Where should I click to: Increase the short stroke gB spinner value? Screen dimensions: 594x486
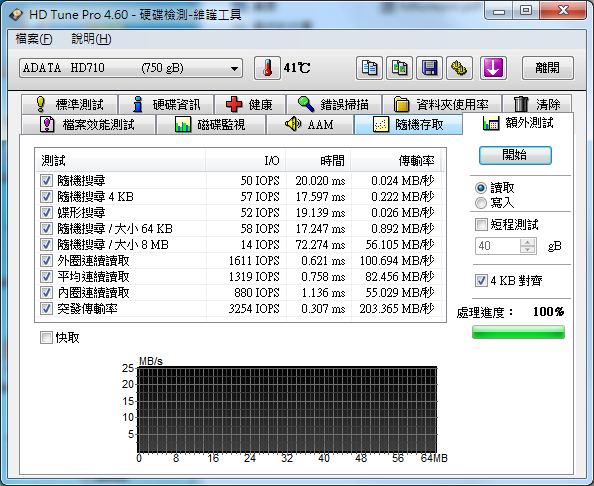[528, 242]
